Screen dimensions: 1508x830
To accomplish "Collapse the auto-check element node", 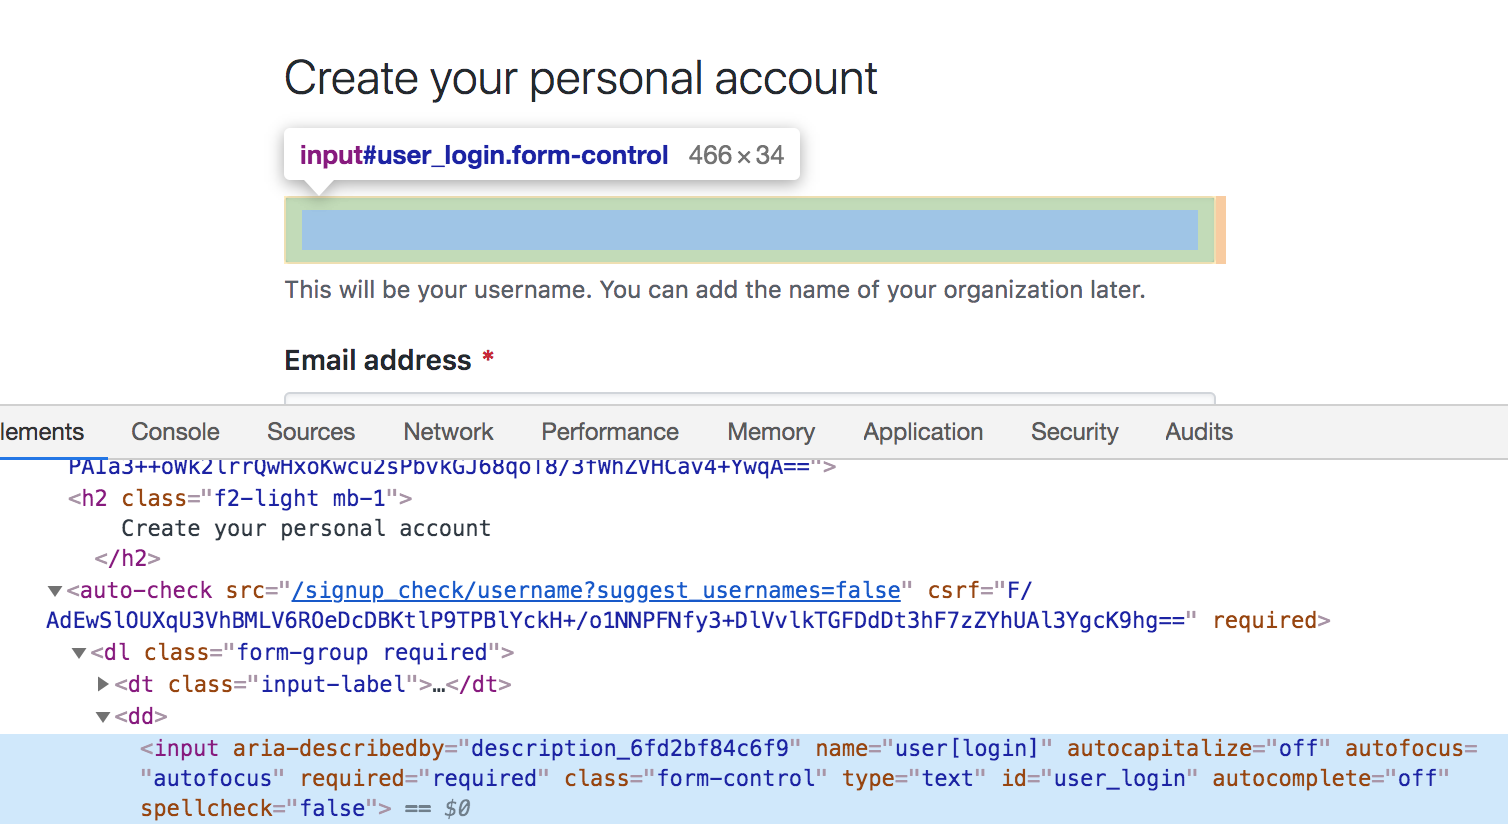I will [x=56, y=591].
